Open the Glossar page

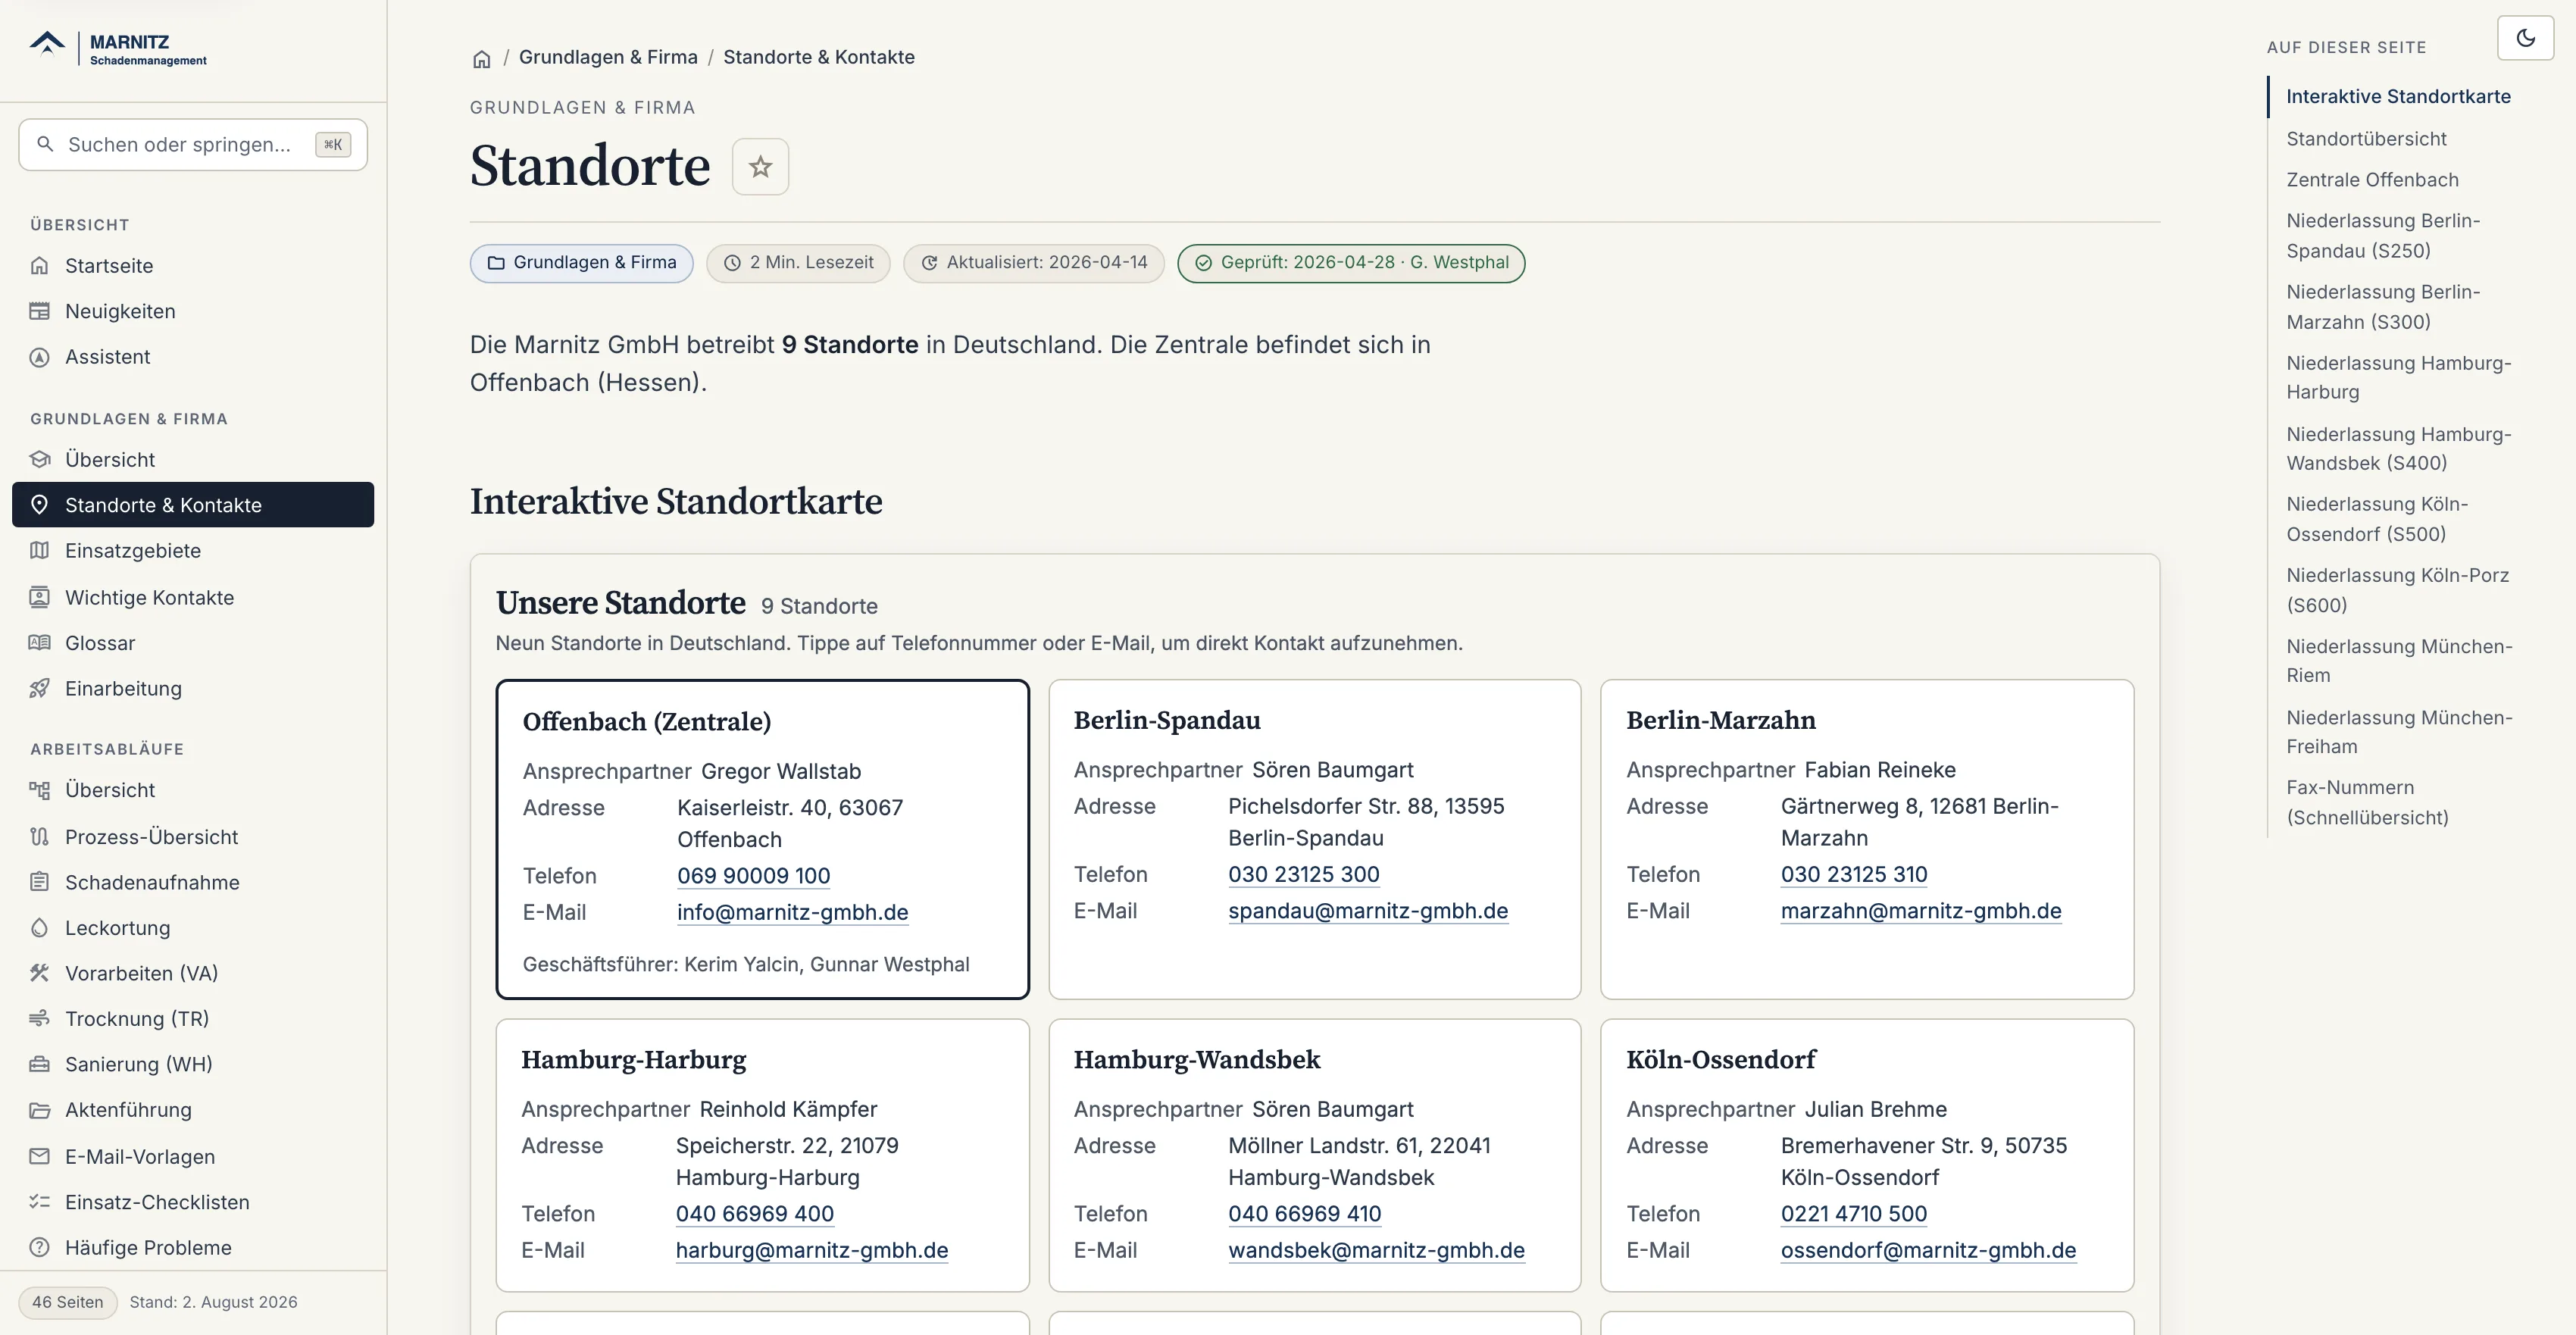point(193,643)
